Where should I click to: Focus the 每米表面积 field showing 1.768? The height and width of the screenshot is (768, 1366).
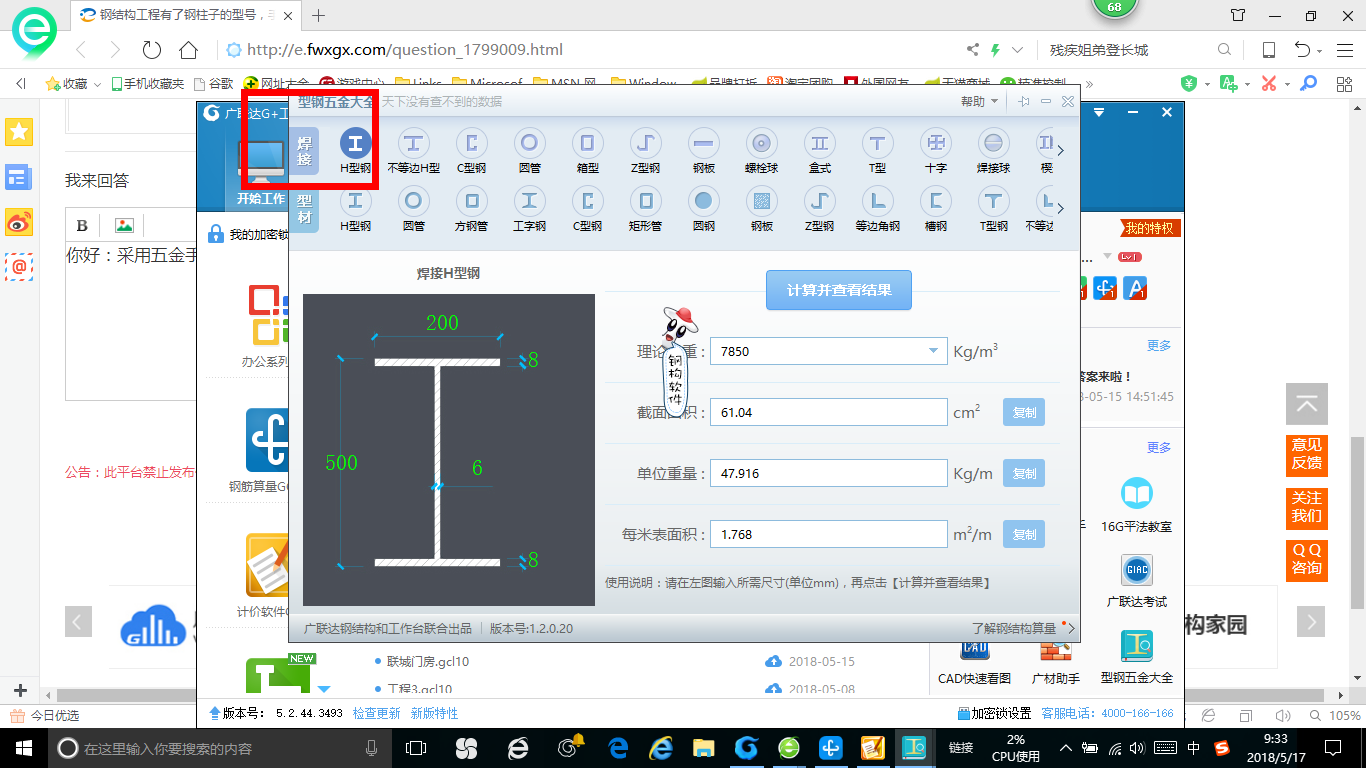coord(828,534)
